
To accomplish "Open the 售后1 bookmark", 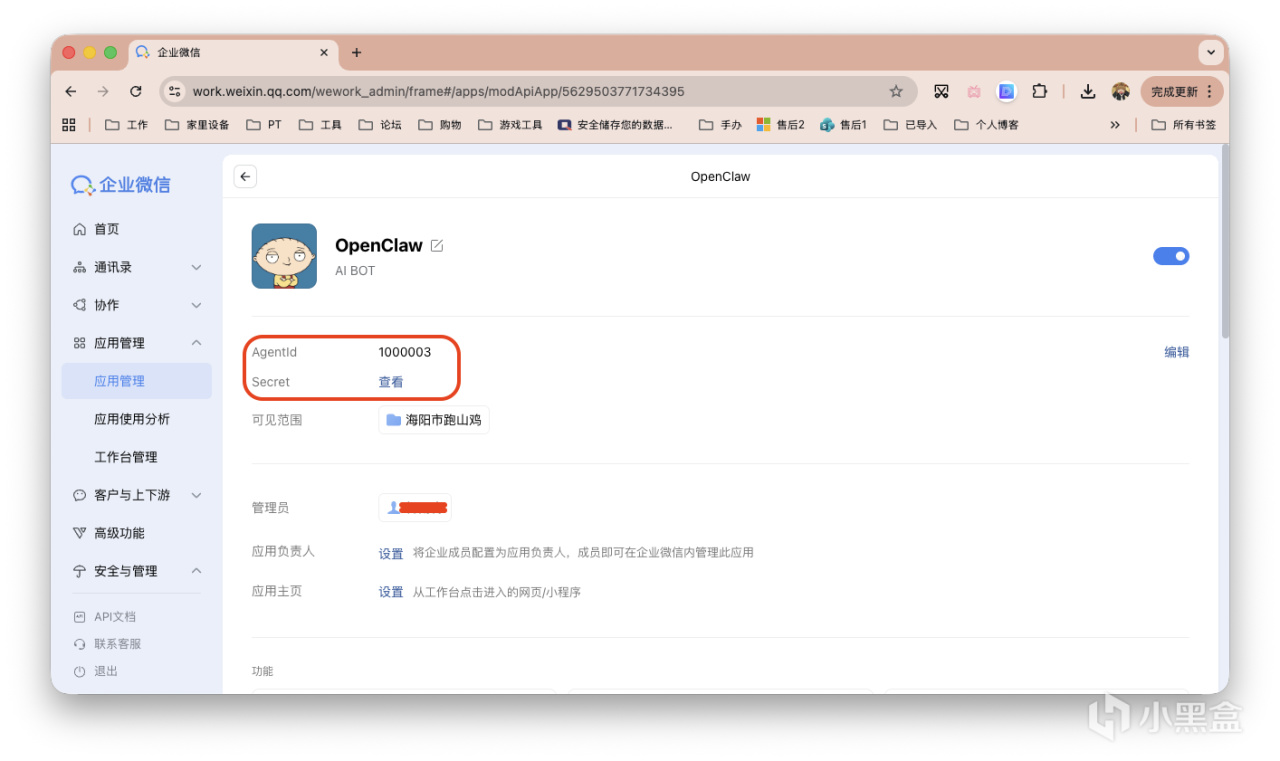I will 843,125.
